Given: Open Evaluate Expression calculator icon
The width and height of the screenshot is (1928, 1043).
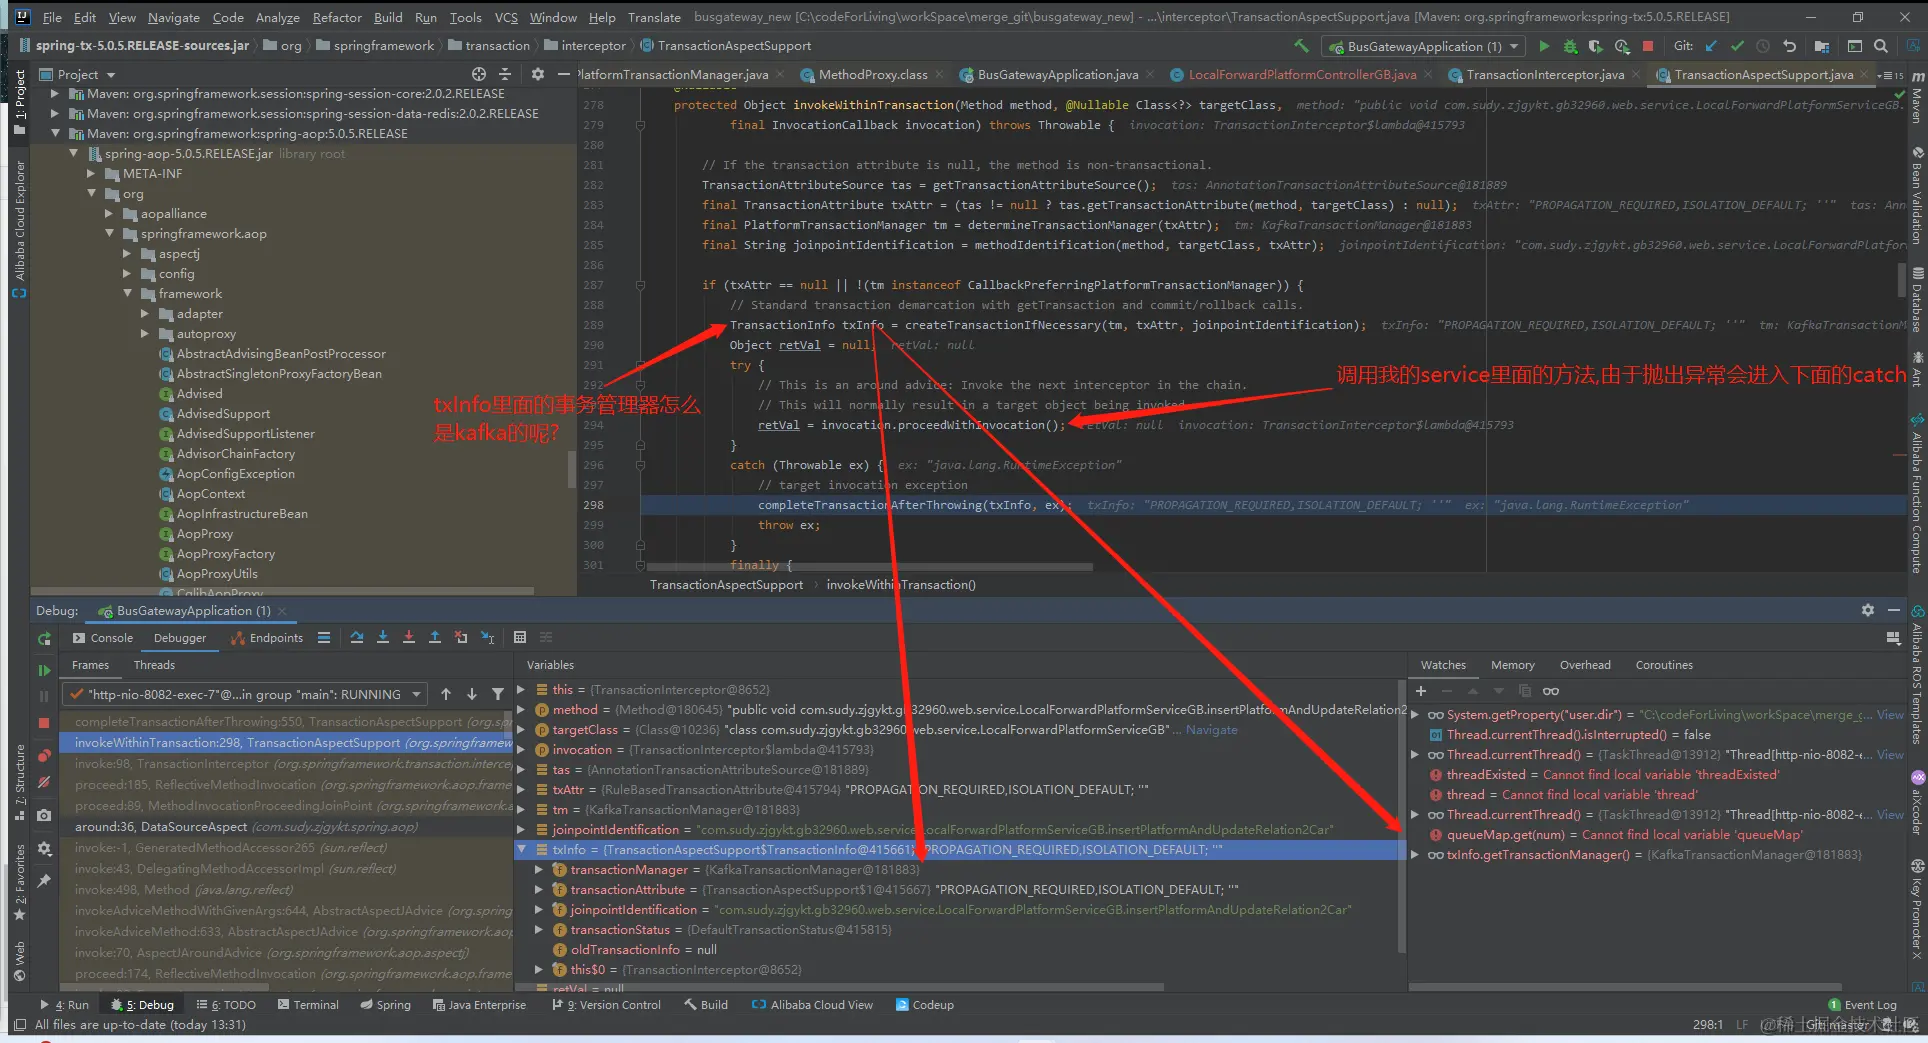Looking at the screenshot, I should (x=520, y=638).
